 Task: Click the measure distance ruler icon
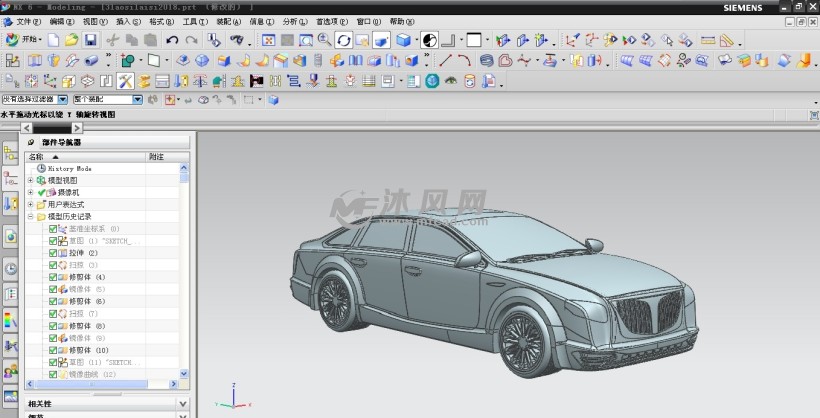click(x=708, y=40)
